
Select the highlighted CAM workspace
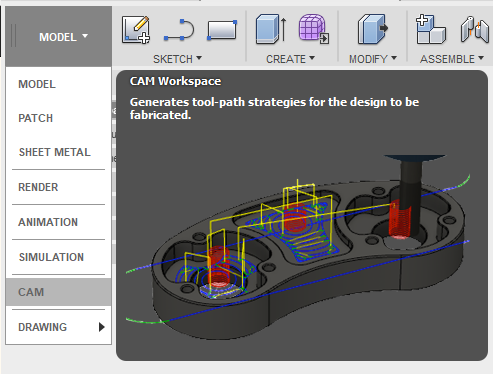(x=59, y=292)
